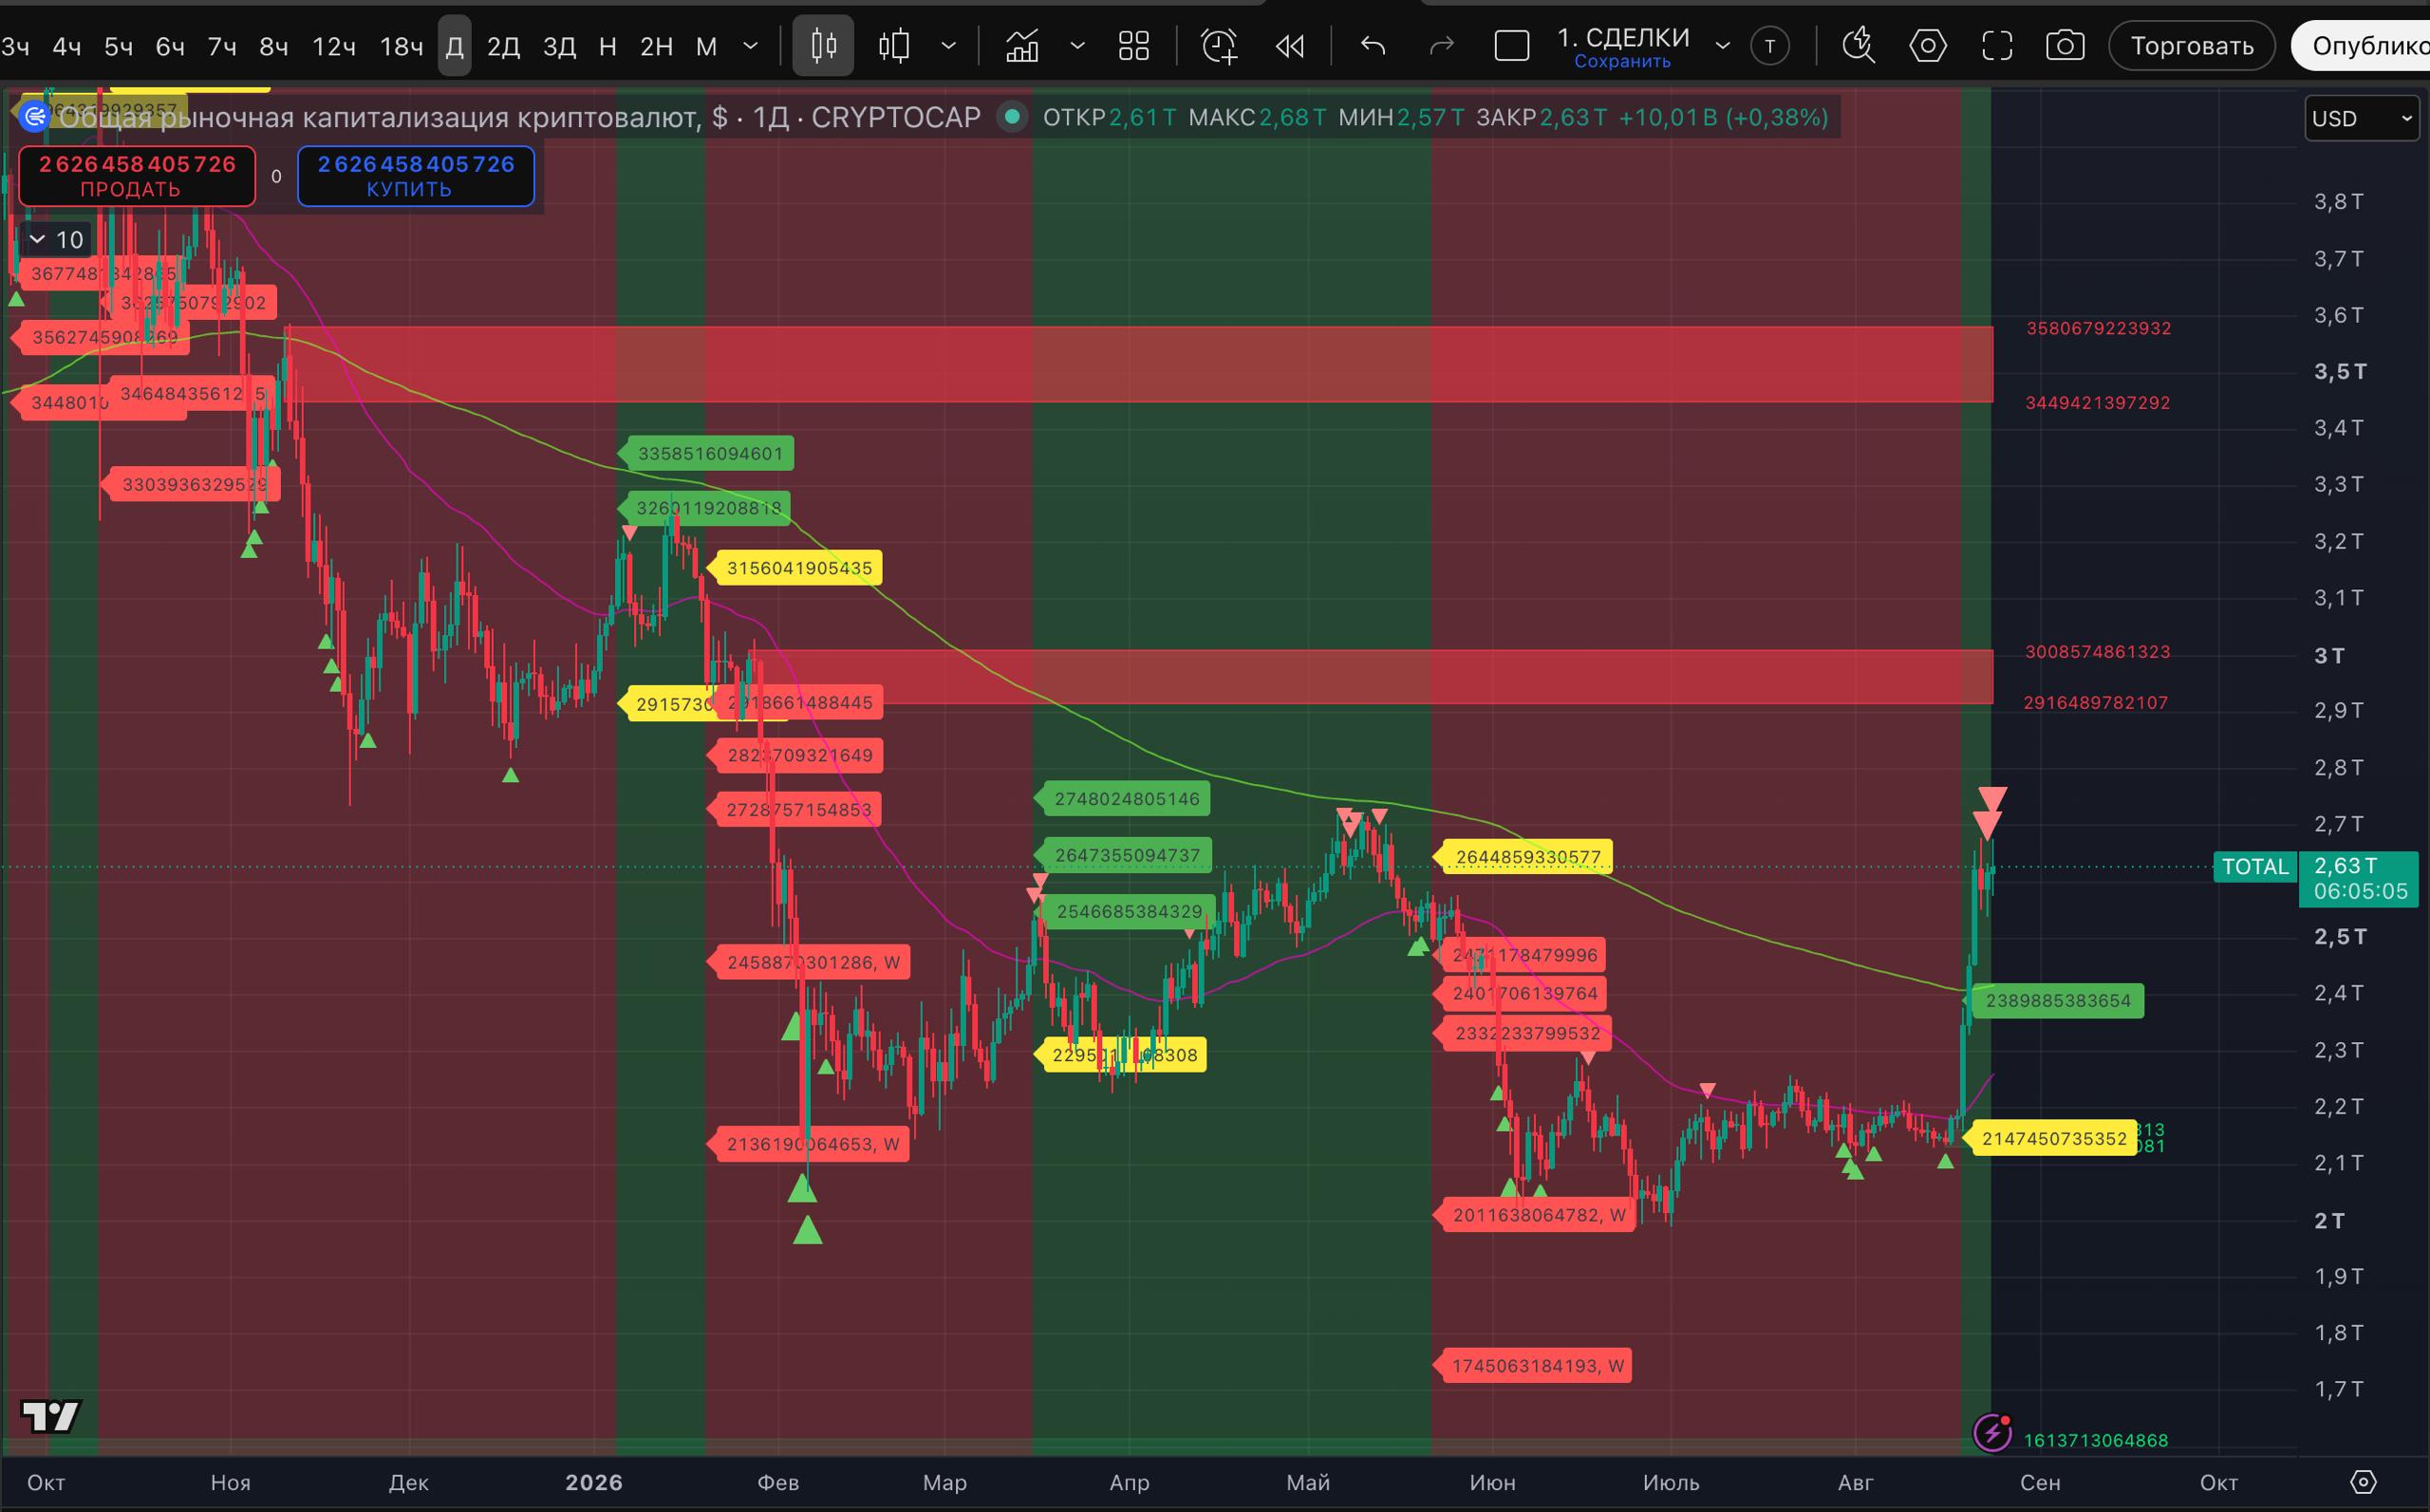
Task: Click the second chart style icon
Action: [893, 46]
